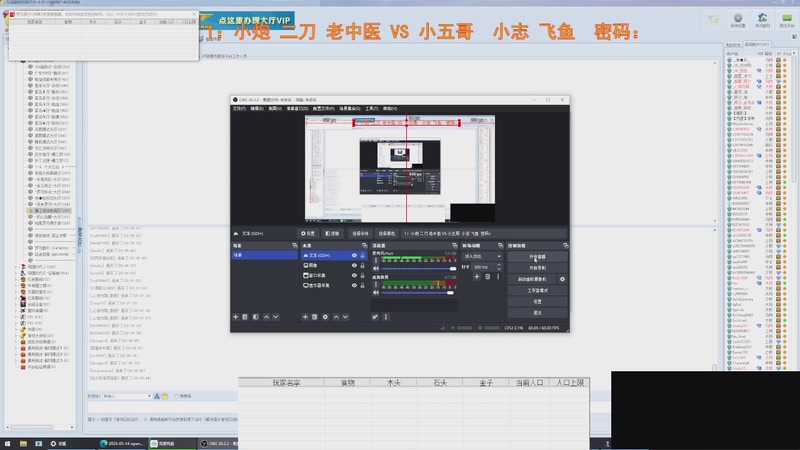Viewport: 800px width, 450px height.
Task: Open desktop audio channel options dots
Action: pos(376,285)
